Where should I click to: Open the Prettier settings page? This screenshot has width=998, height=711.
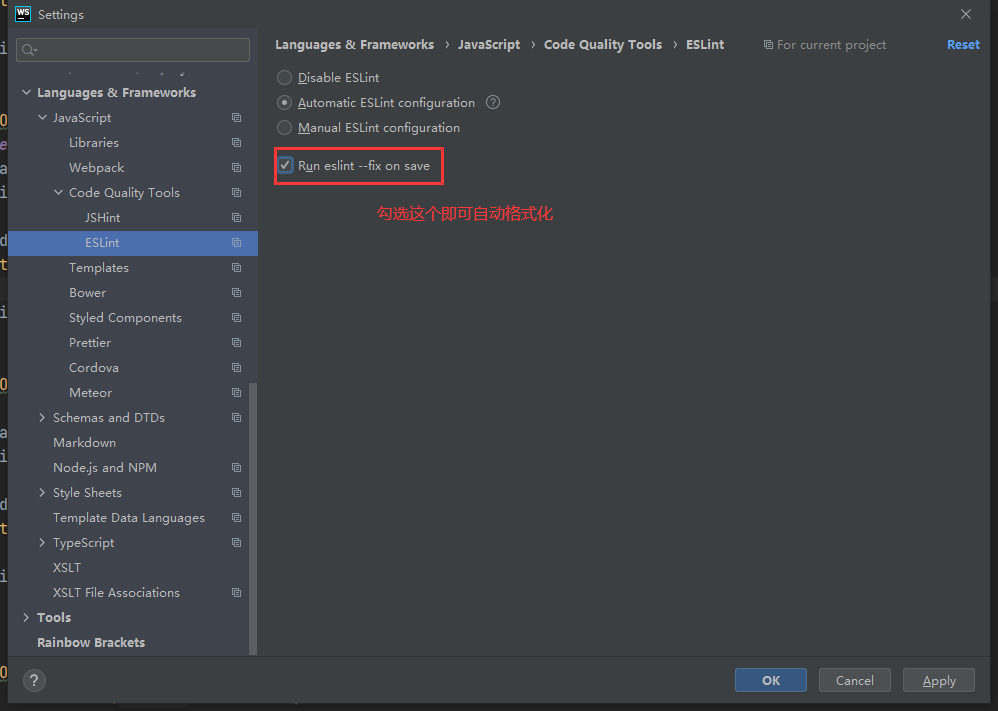click(90, 342)
